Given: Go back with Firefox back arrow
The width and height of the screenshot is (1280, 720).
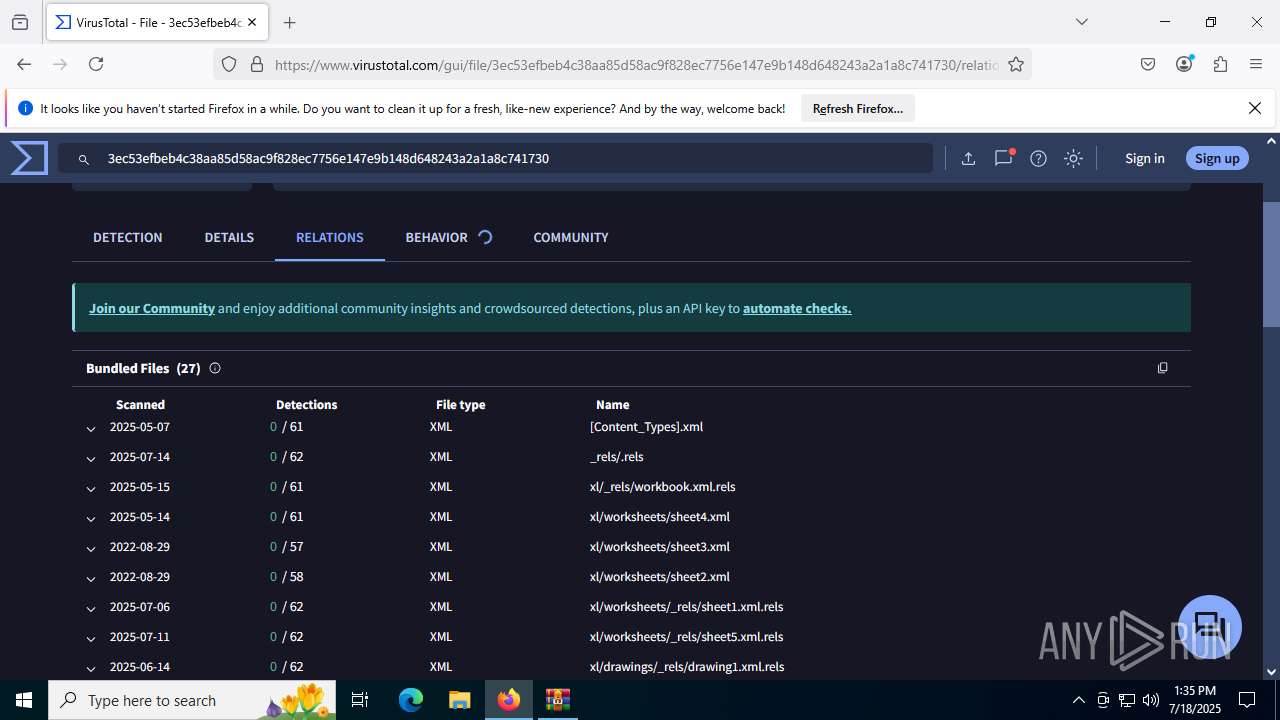Looking at the screenshot, I should tap(24, 64).
